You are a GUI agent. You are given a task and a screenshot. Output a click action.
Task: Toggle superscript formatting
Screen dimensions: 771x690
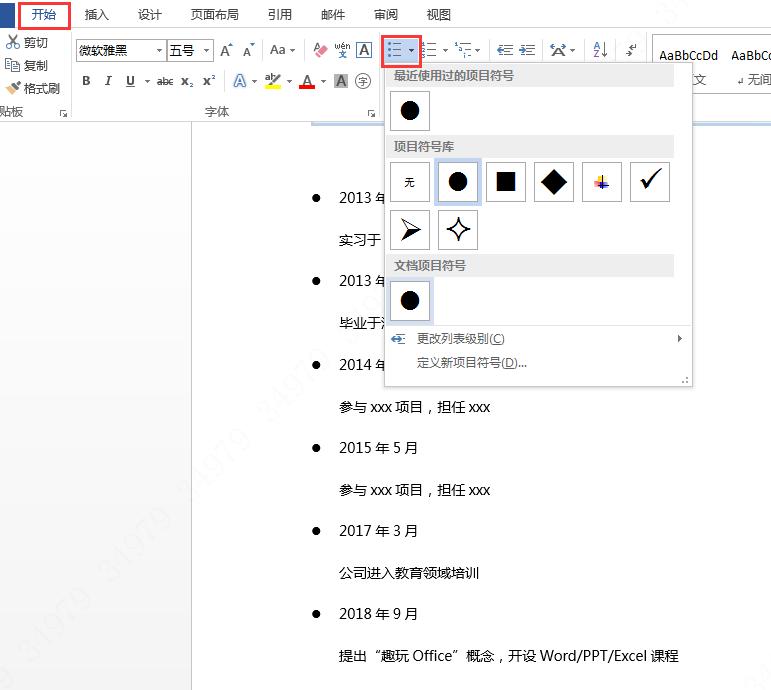pyautogui.click(x=209, y=81)
